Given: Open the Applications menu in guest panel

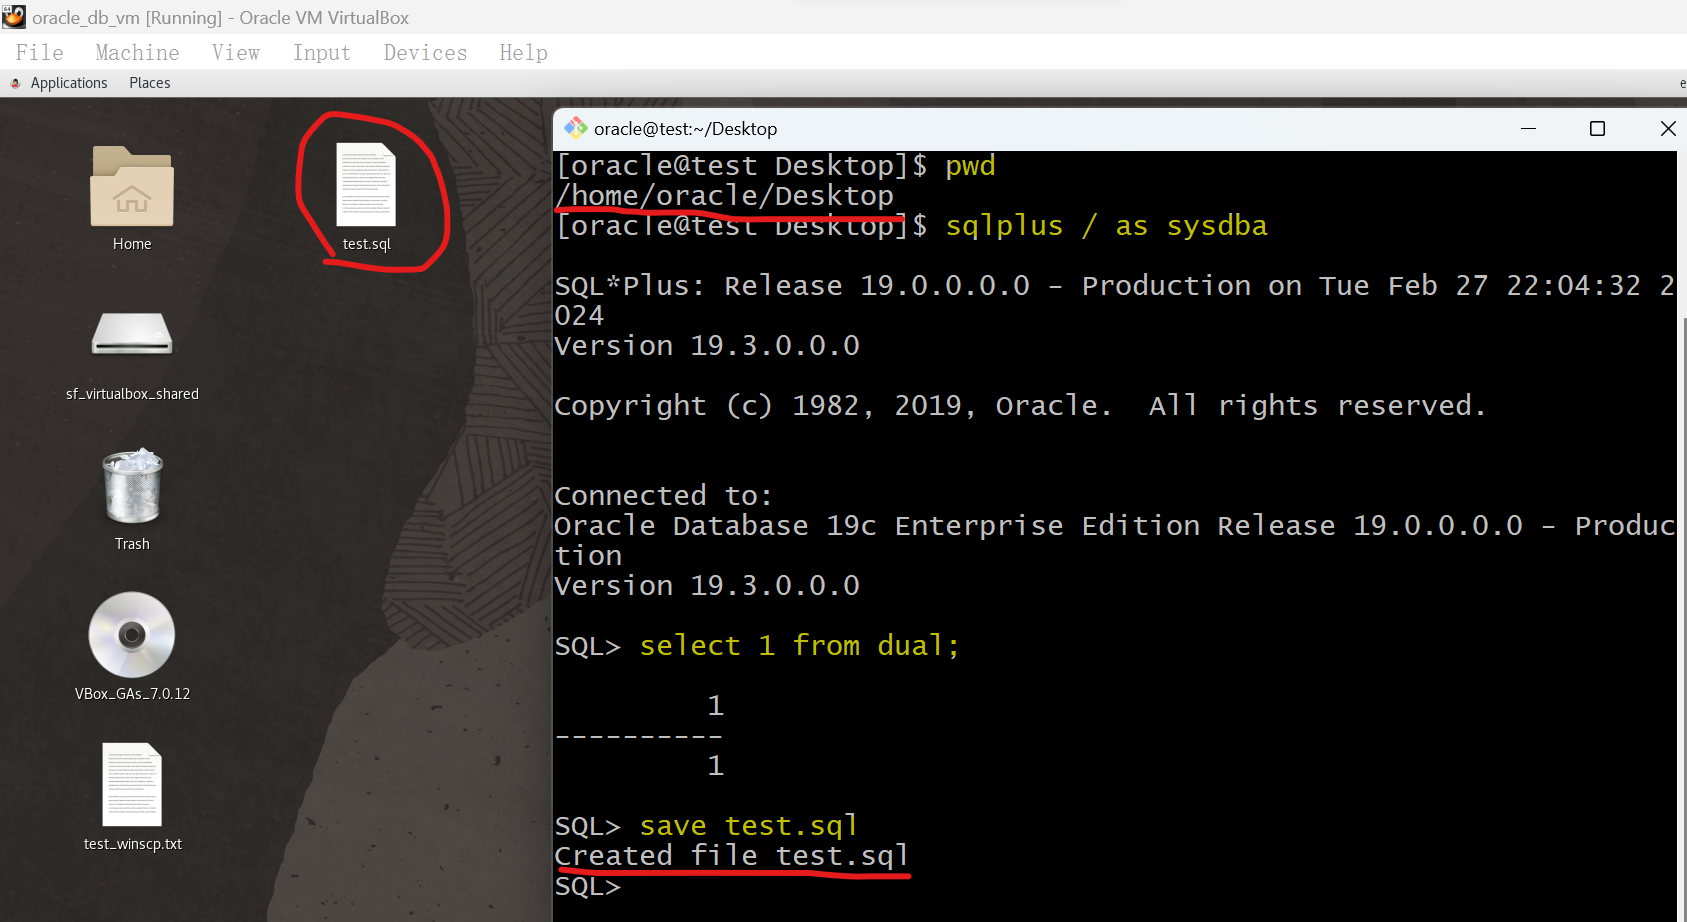Looking at the screenshot, I should click(x=69, y=83).
